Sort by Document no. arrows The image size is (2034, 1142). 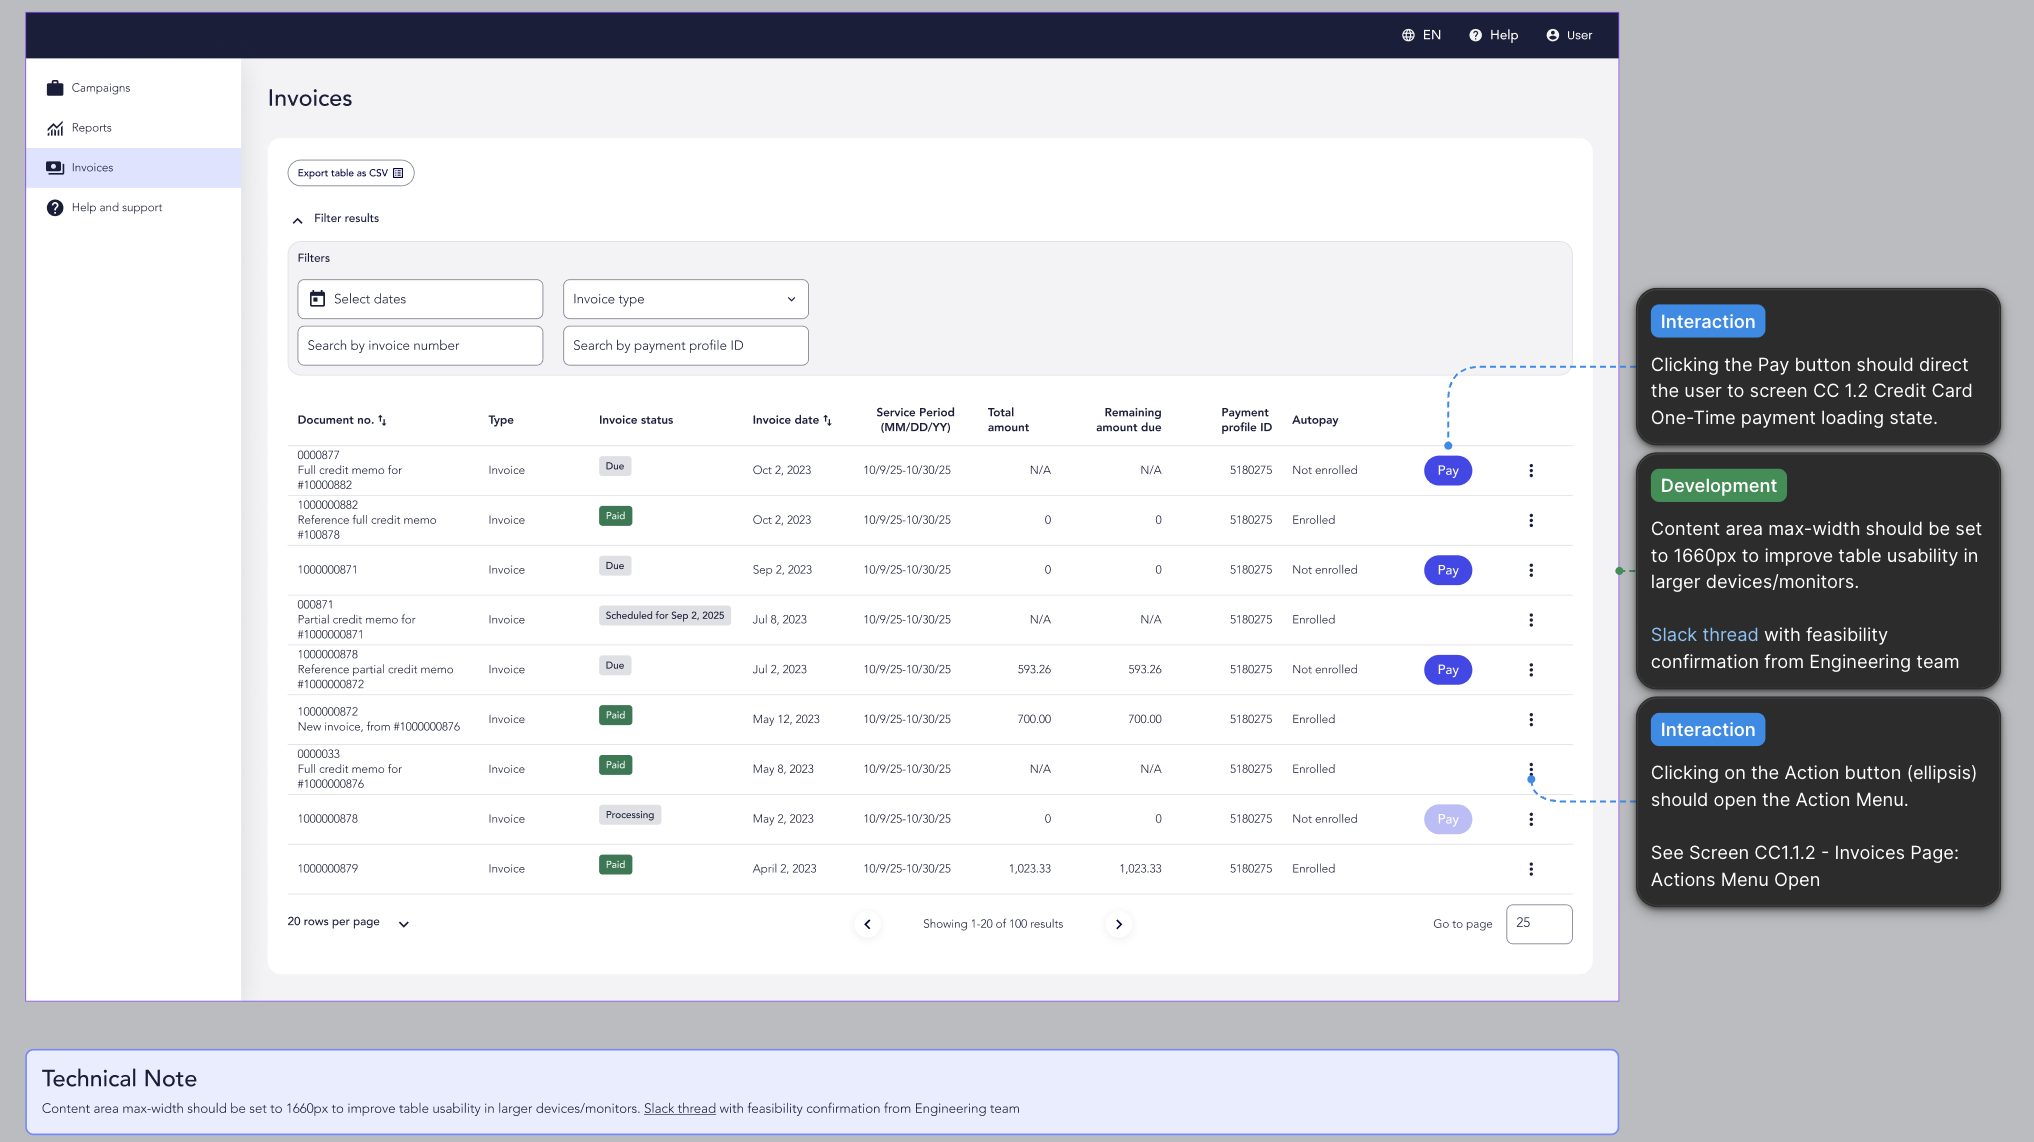pyautogui.click(x=382, y=421)
